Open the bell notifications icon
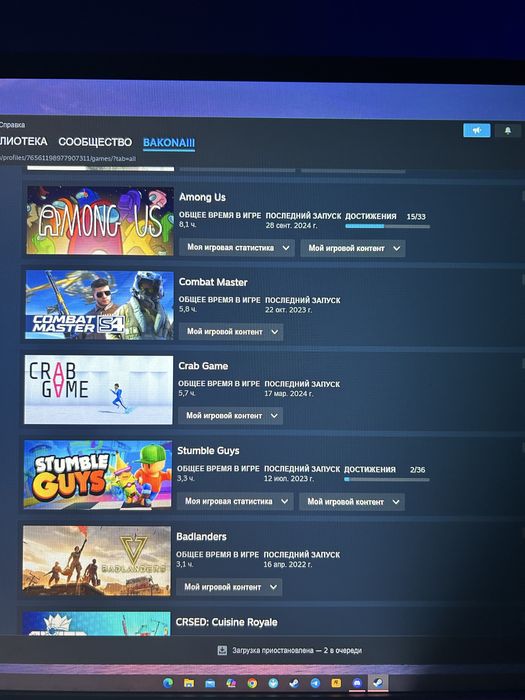Screen dimensions: 525x700 [508, 130]
